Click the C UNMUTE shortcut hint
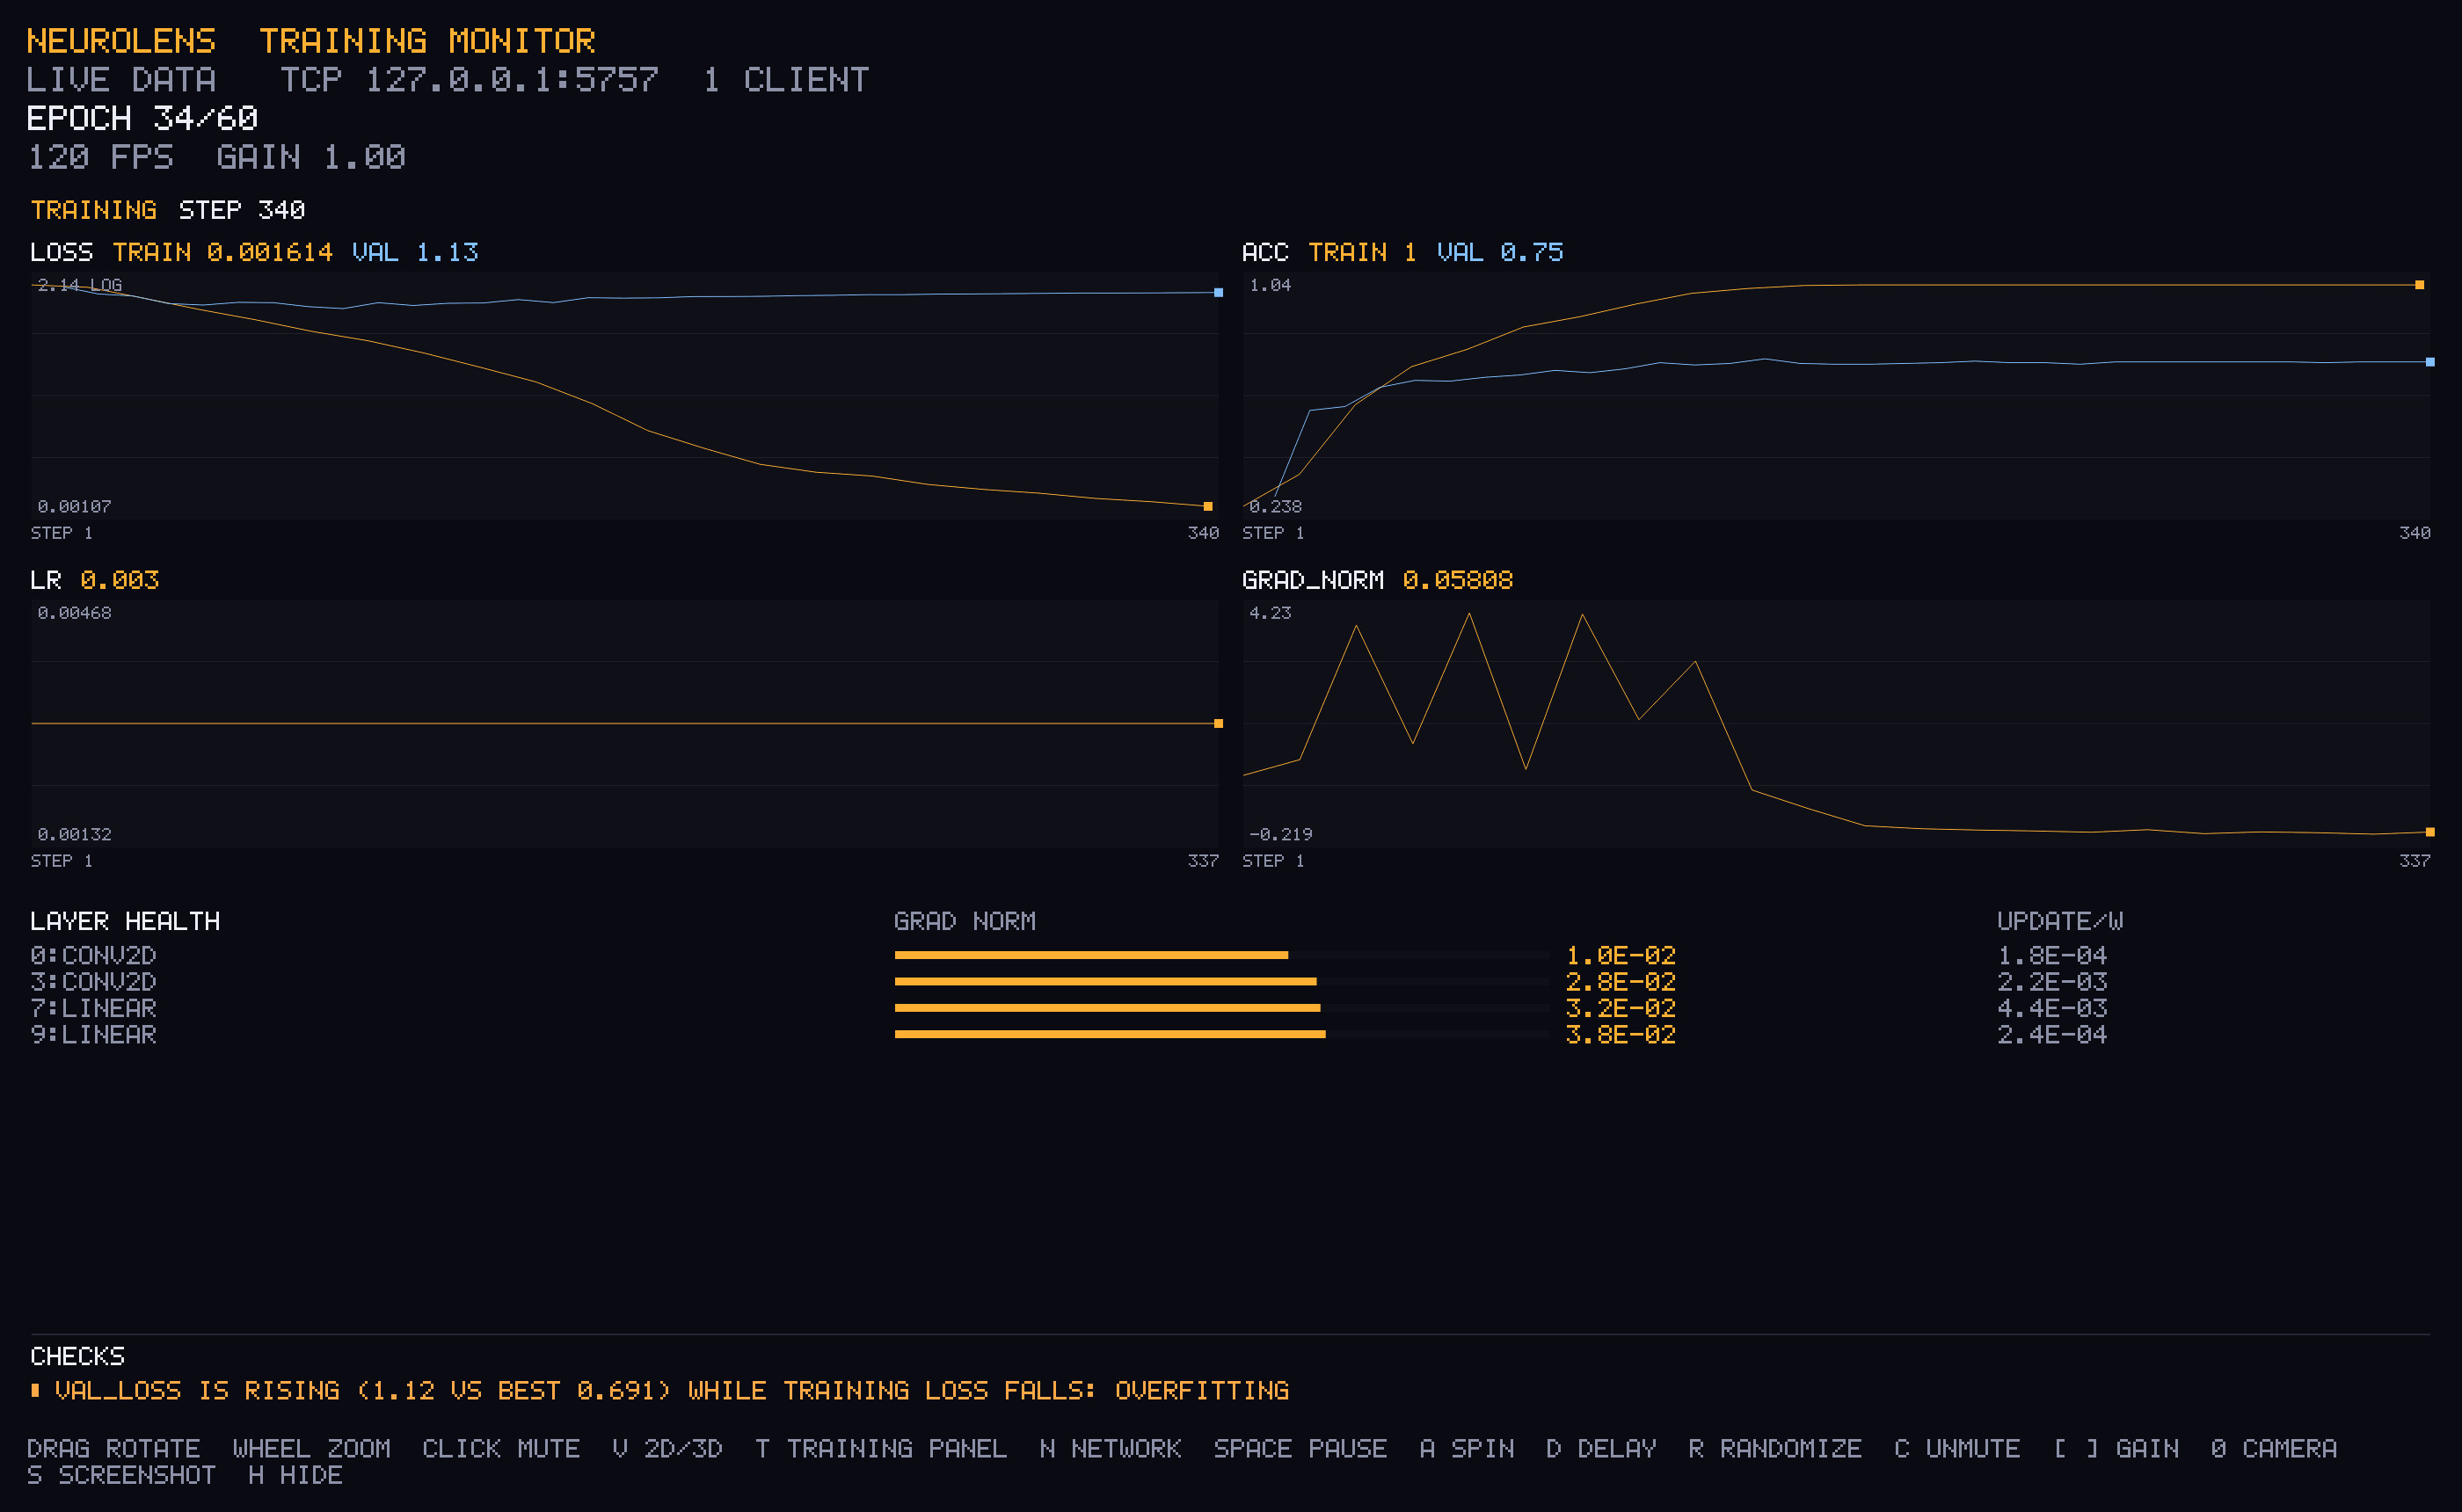This screenshot has height=1512, width=2462. tap(1957, 1448)
